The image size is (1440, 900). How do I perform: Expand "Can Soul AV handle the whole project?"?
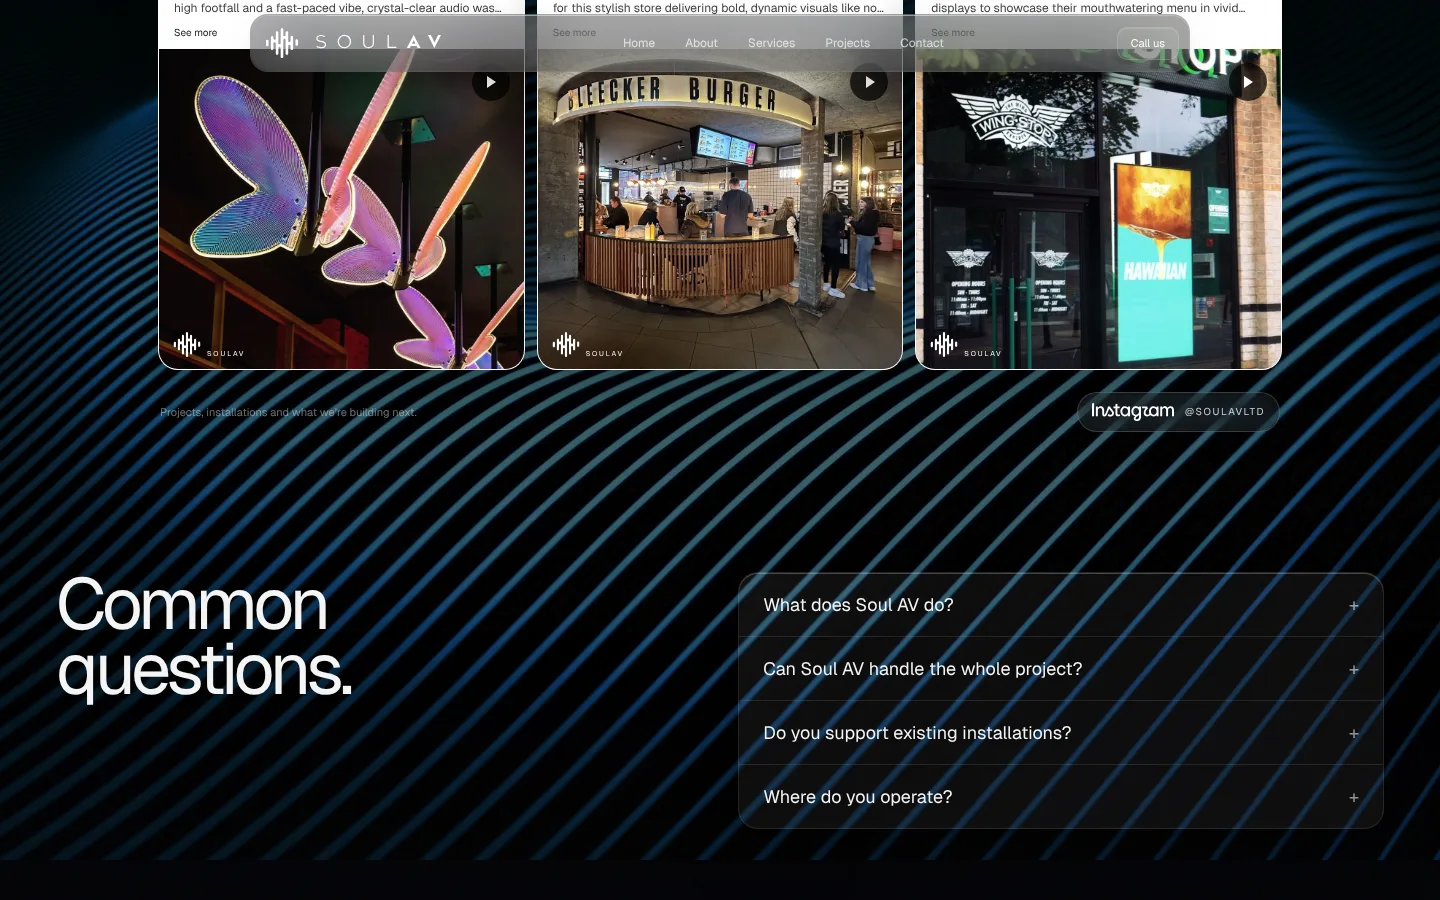[1060, 669]
